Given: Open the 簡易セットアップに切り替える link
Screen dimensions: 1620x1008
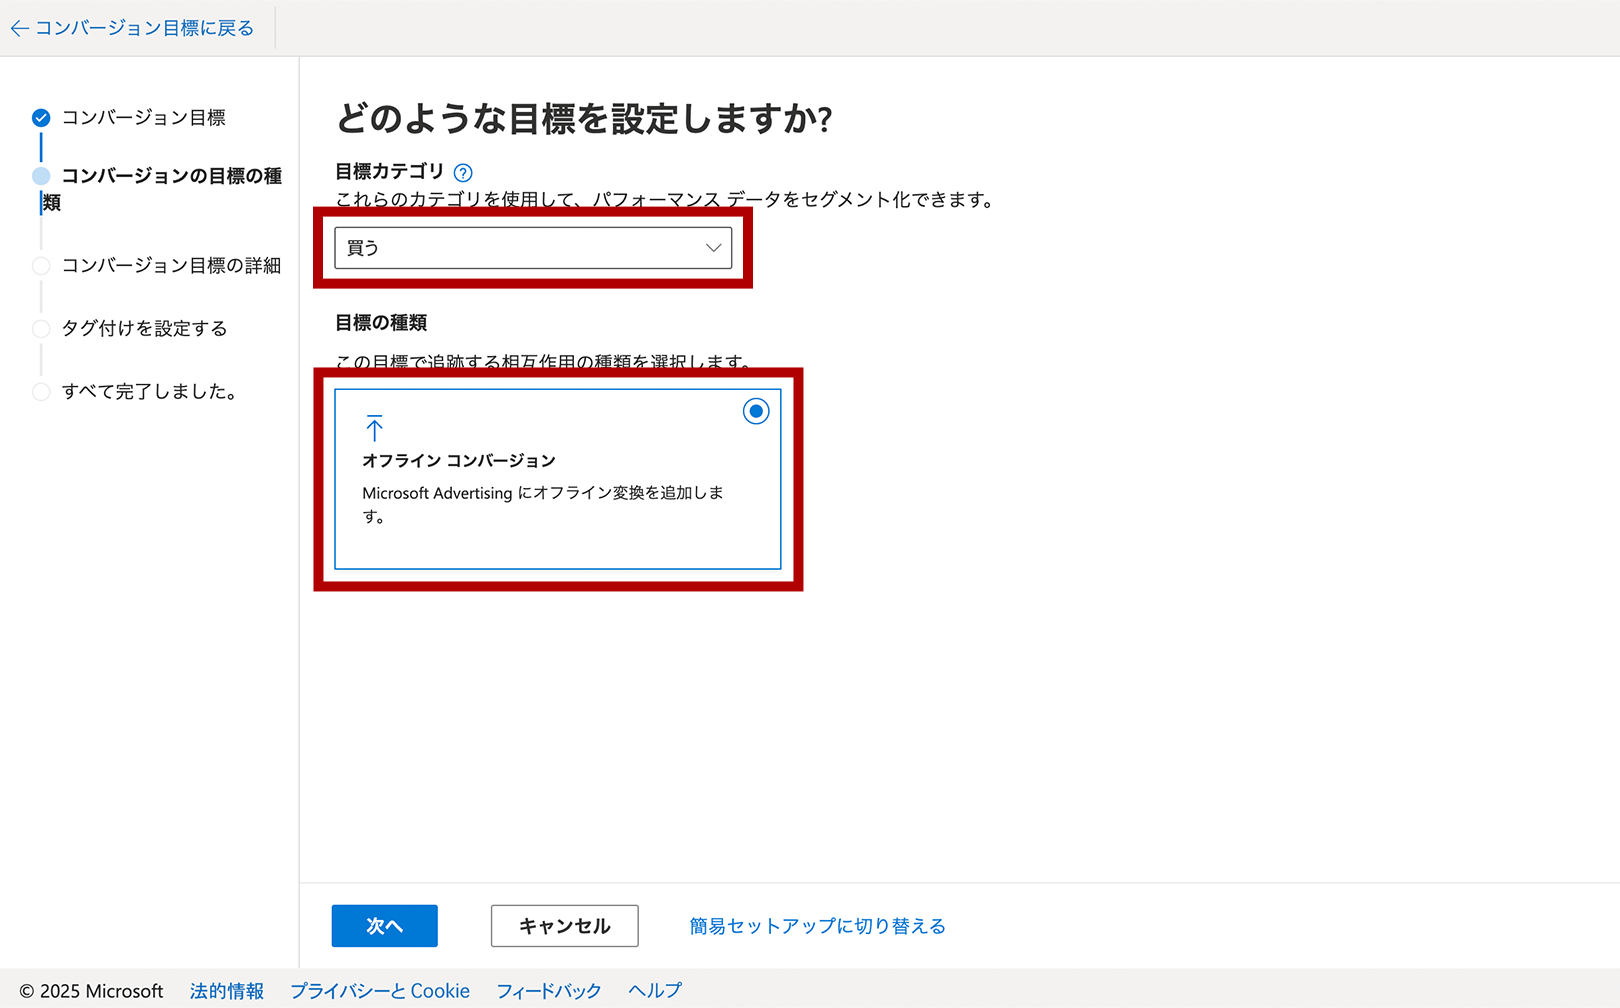Looking at the screenshot, I should tap(816, 926).
